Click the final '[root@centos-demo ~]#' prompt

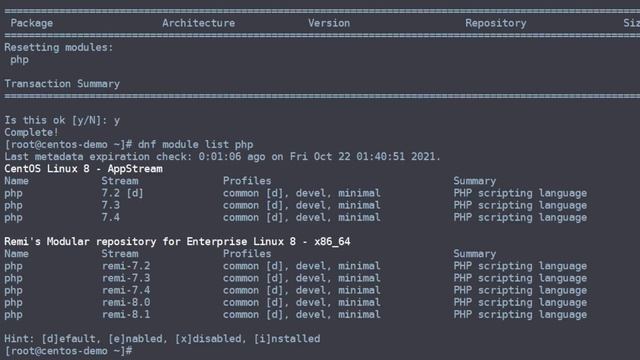tap(68, 351)
